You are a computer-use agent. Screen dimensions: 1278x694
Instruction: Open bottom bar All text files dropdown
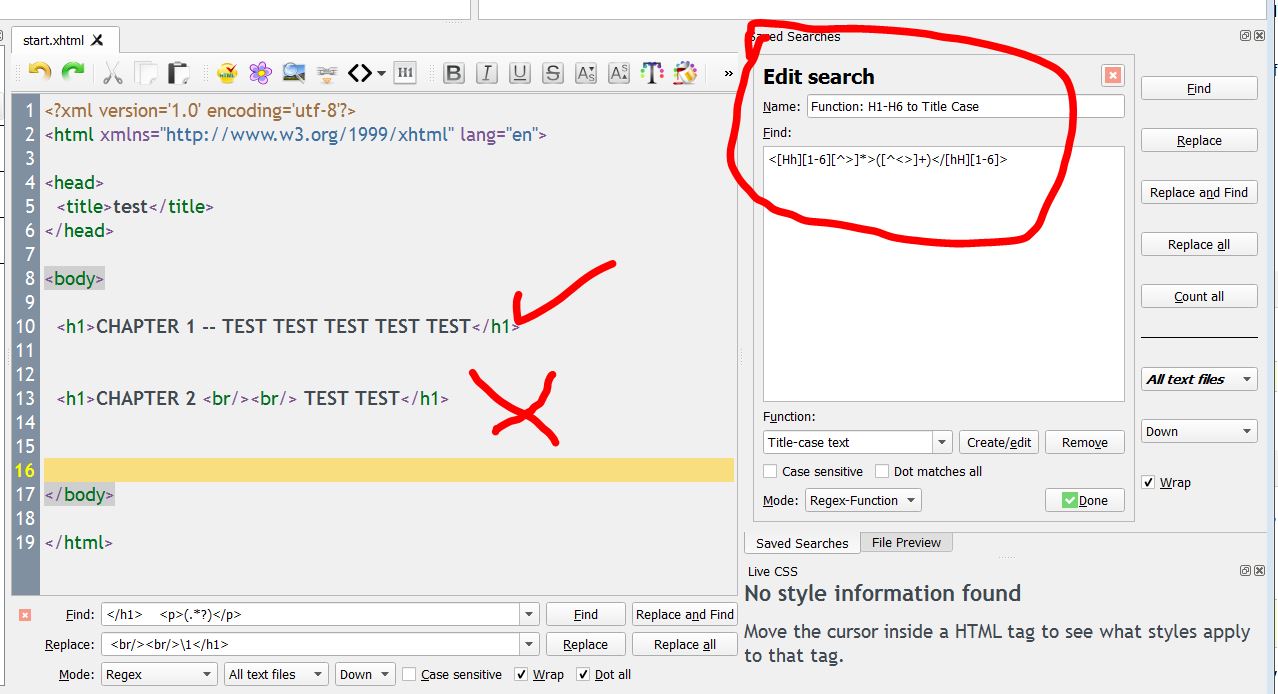coord(276,674)
